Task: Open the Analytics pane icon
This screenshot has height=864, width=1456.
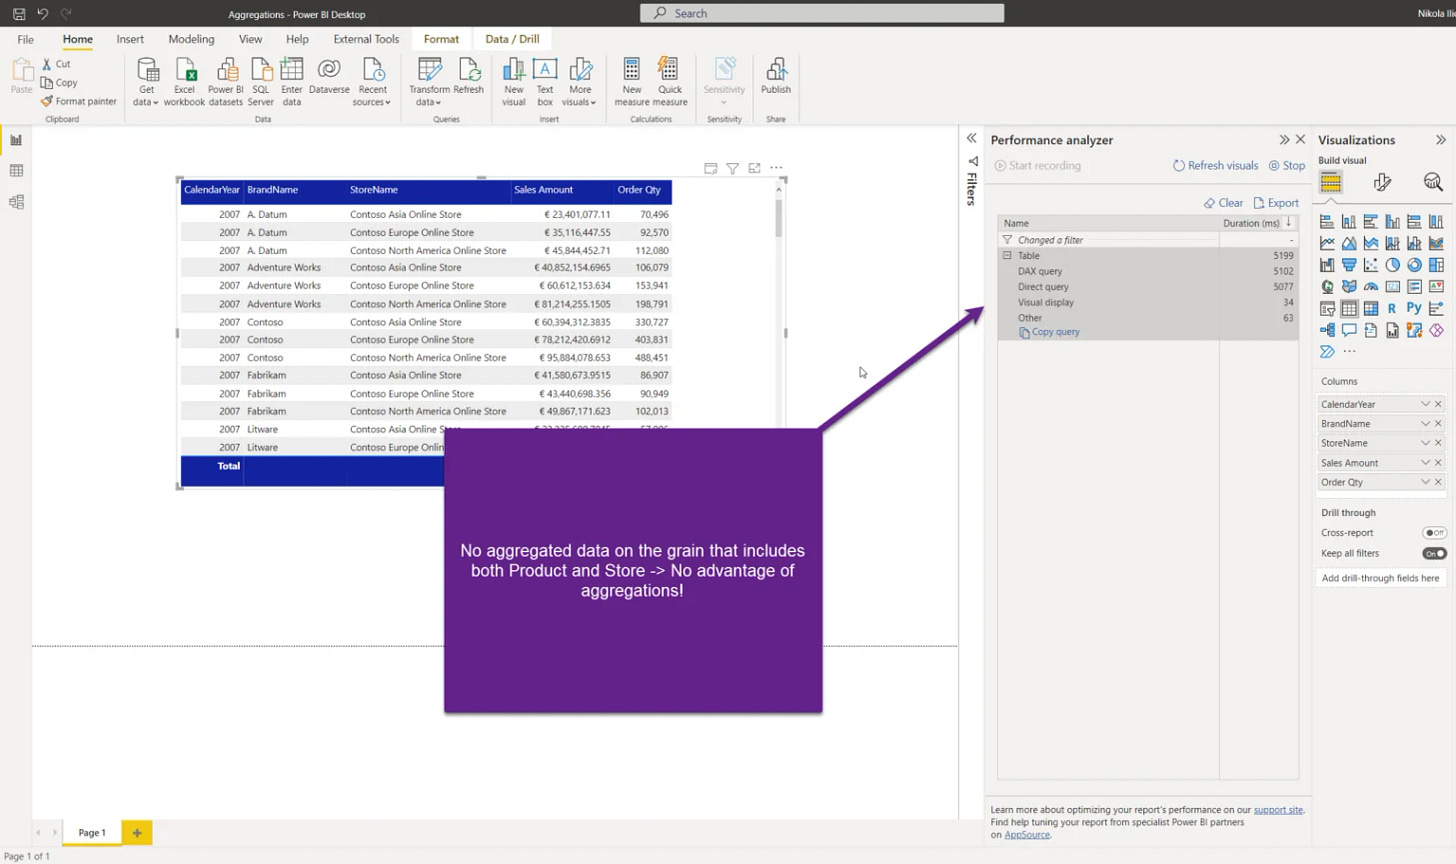Action: pyautogui.click(x=1433, y=182)
